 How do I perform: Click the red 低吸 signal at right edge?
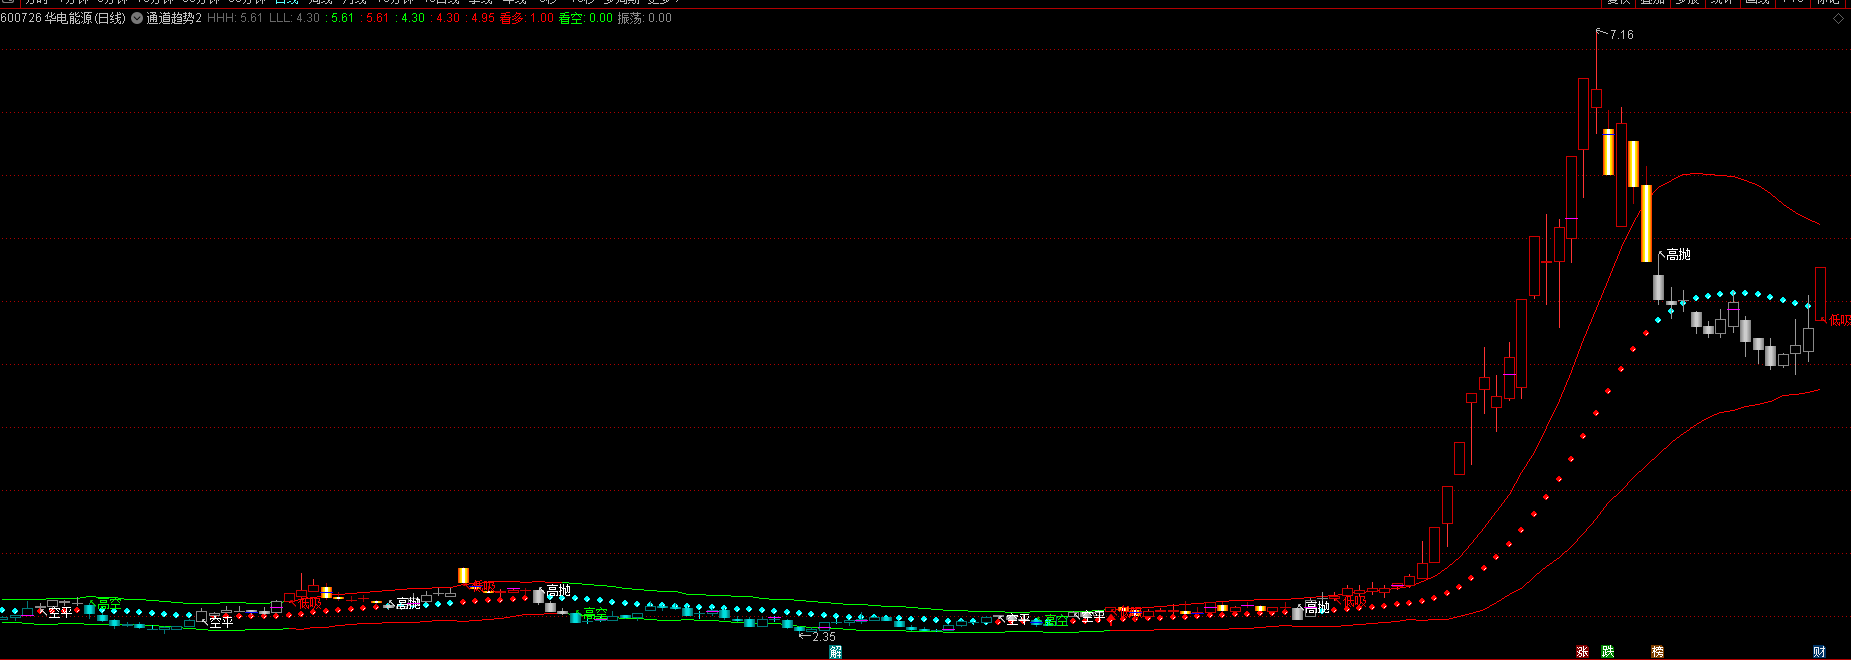(x=1839, y=321)
